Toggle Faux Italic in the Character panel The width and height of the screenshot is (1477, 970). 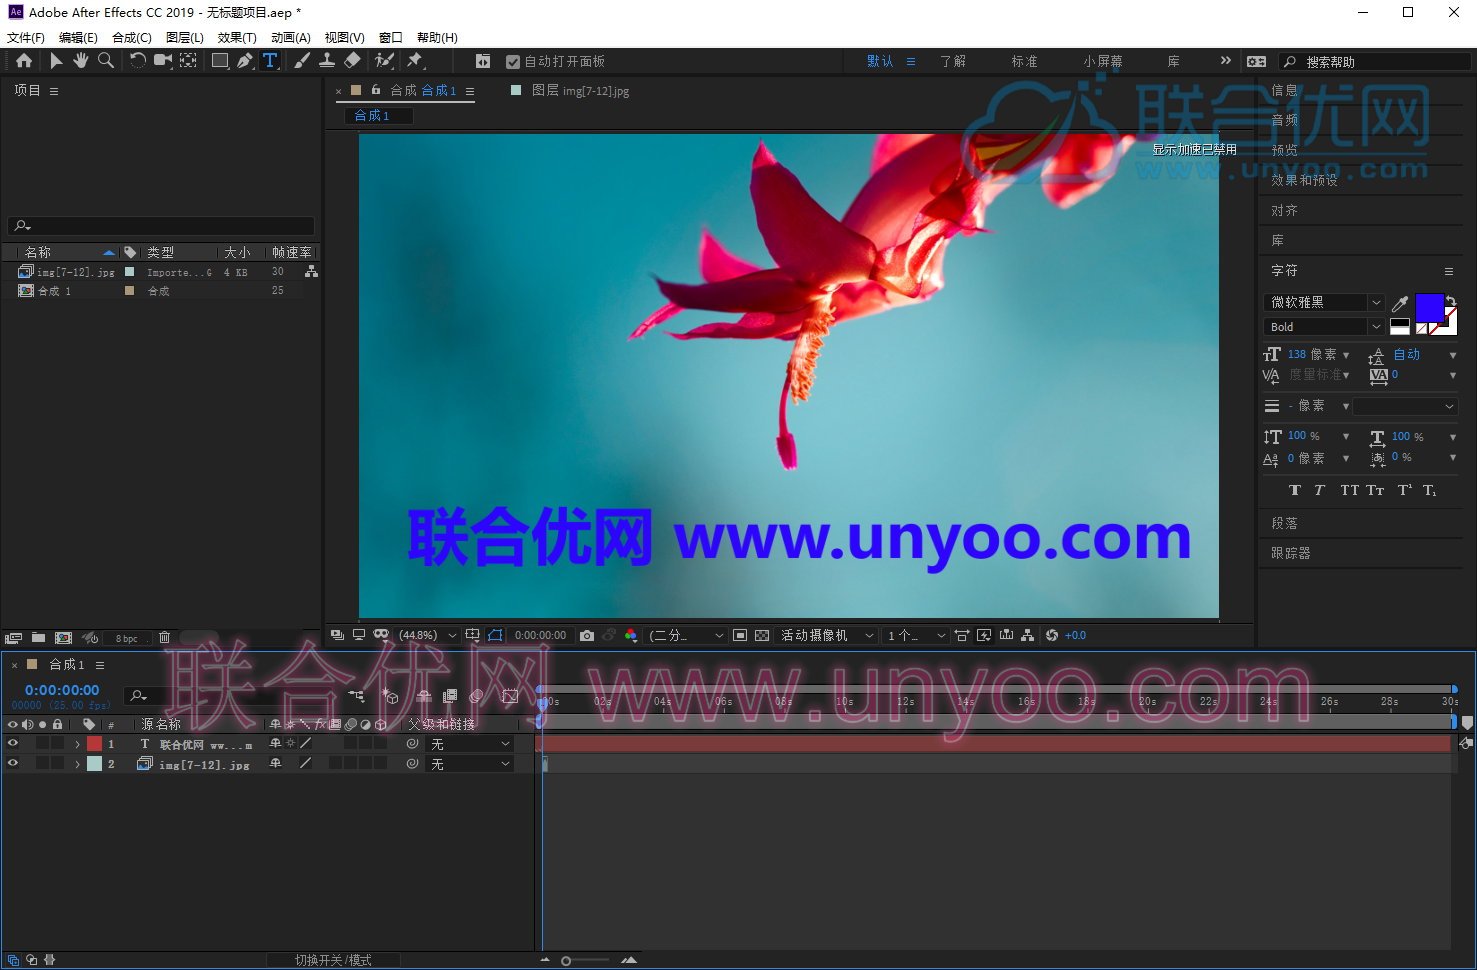tap(1319, 490)
